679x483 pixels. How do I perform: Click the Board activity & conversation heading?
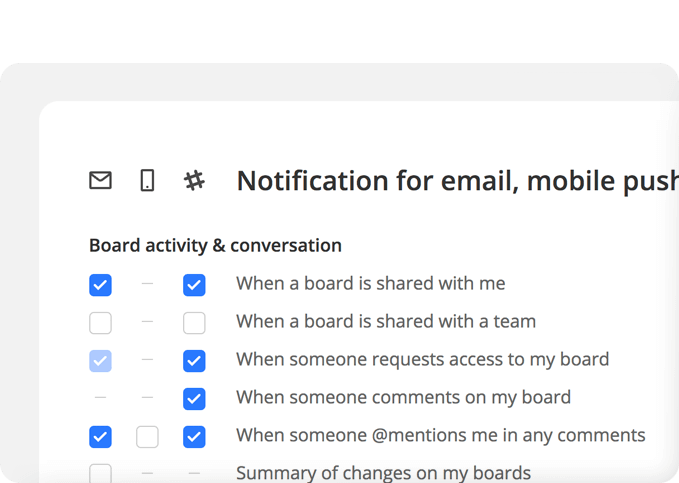(215, 246)
